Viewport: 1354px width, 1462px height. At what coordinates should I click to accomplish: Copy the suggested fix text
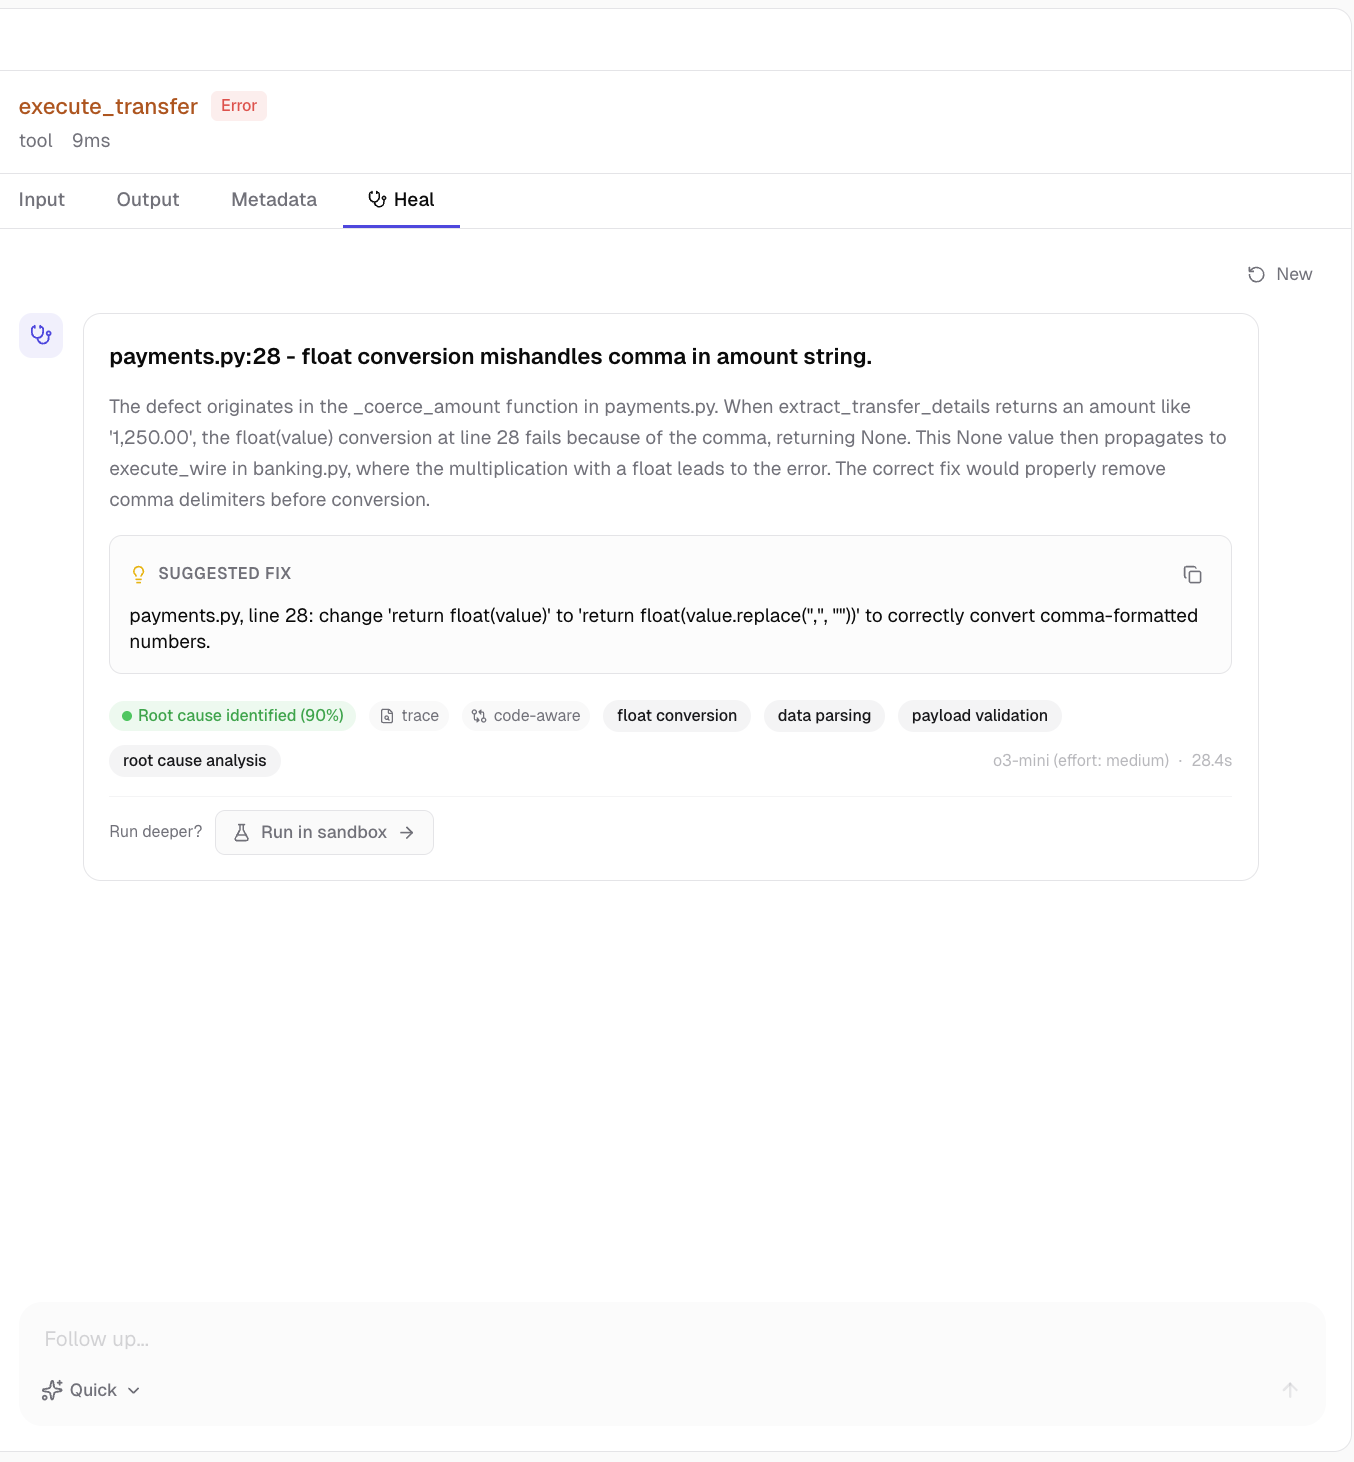[1192, 574]
